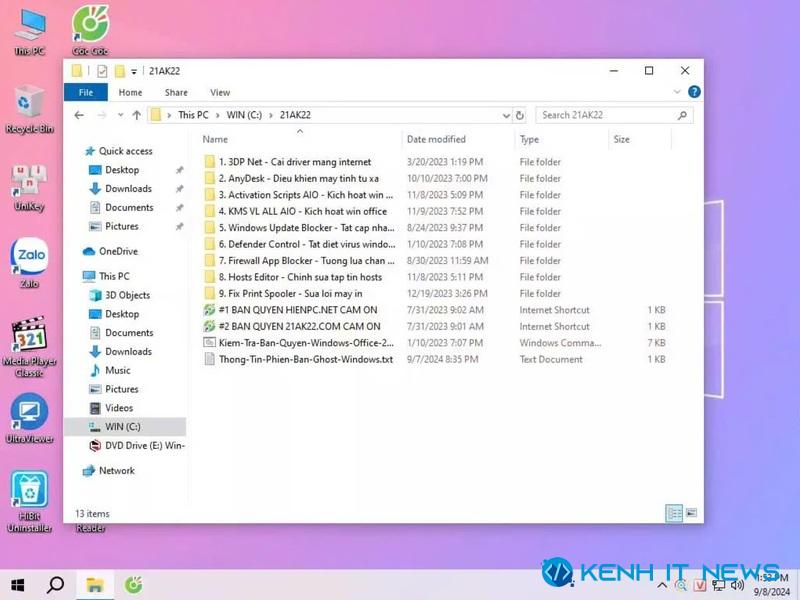The width and height of the screenshot is (800, 600).
Task: Click File Explorer on the taskbar
Action: 95,585
